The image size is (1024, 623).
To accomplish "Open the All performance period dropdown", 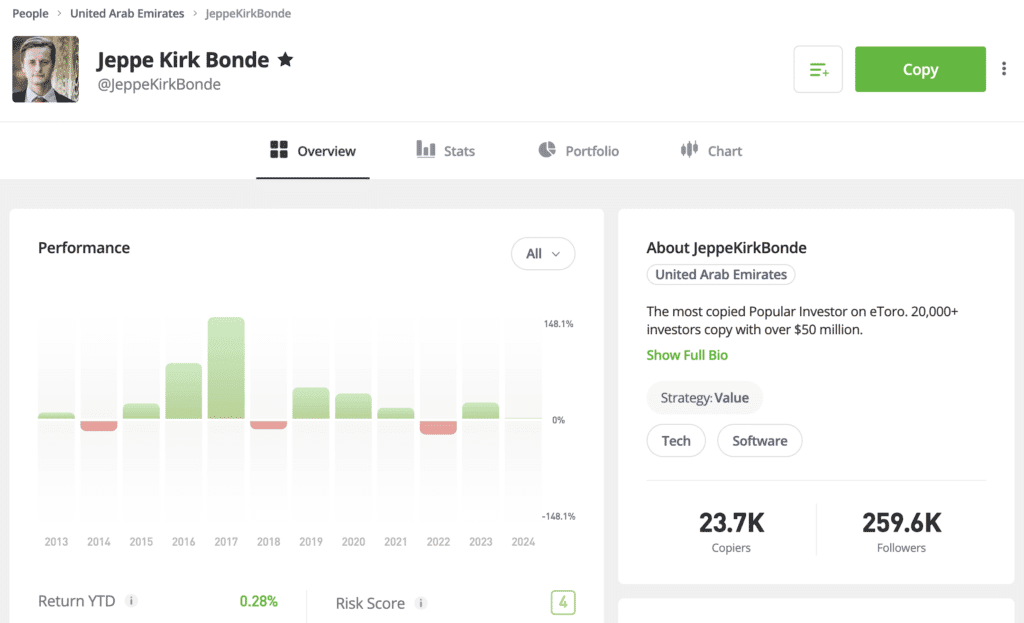I will tap(543, 254).
